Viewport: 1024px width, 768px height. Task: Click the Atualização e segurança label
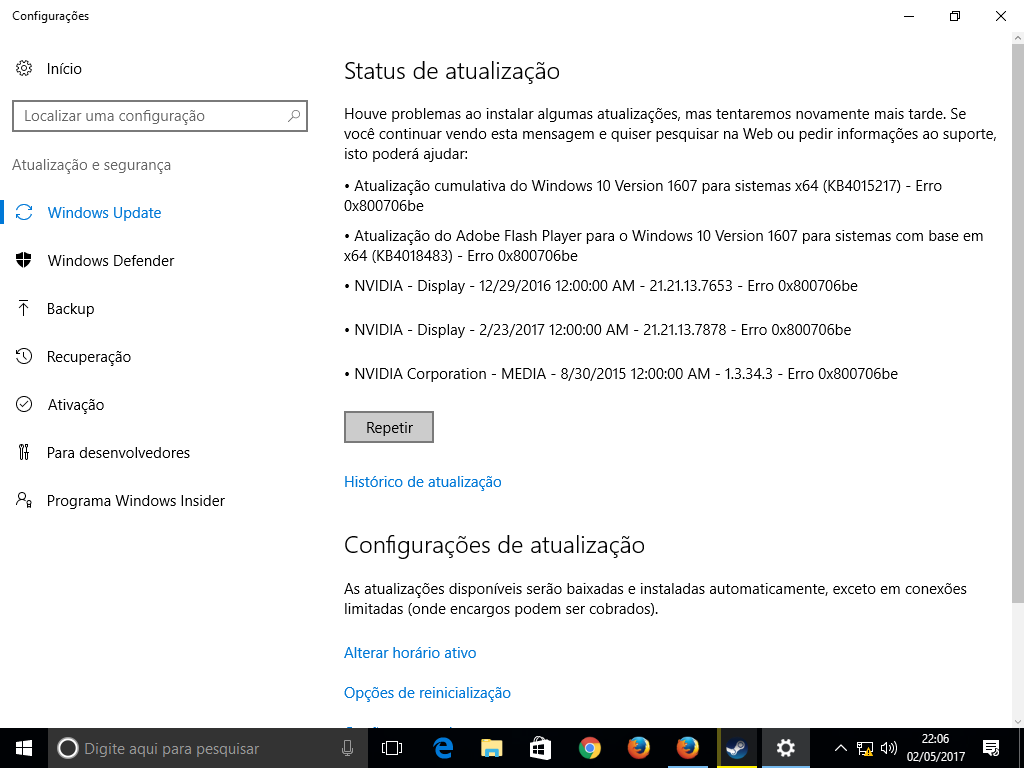coord(91,165)
